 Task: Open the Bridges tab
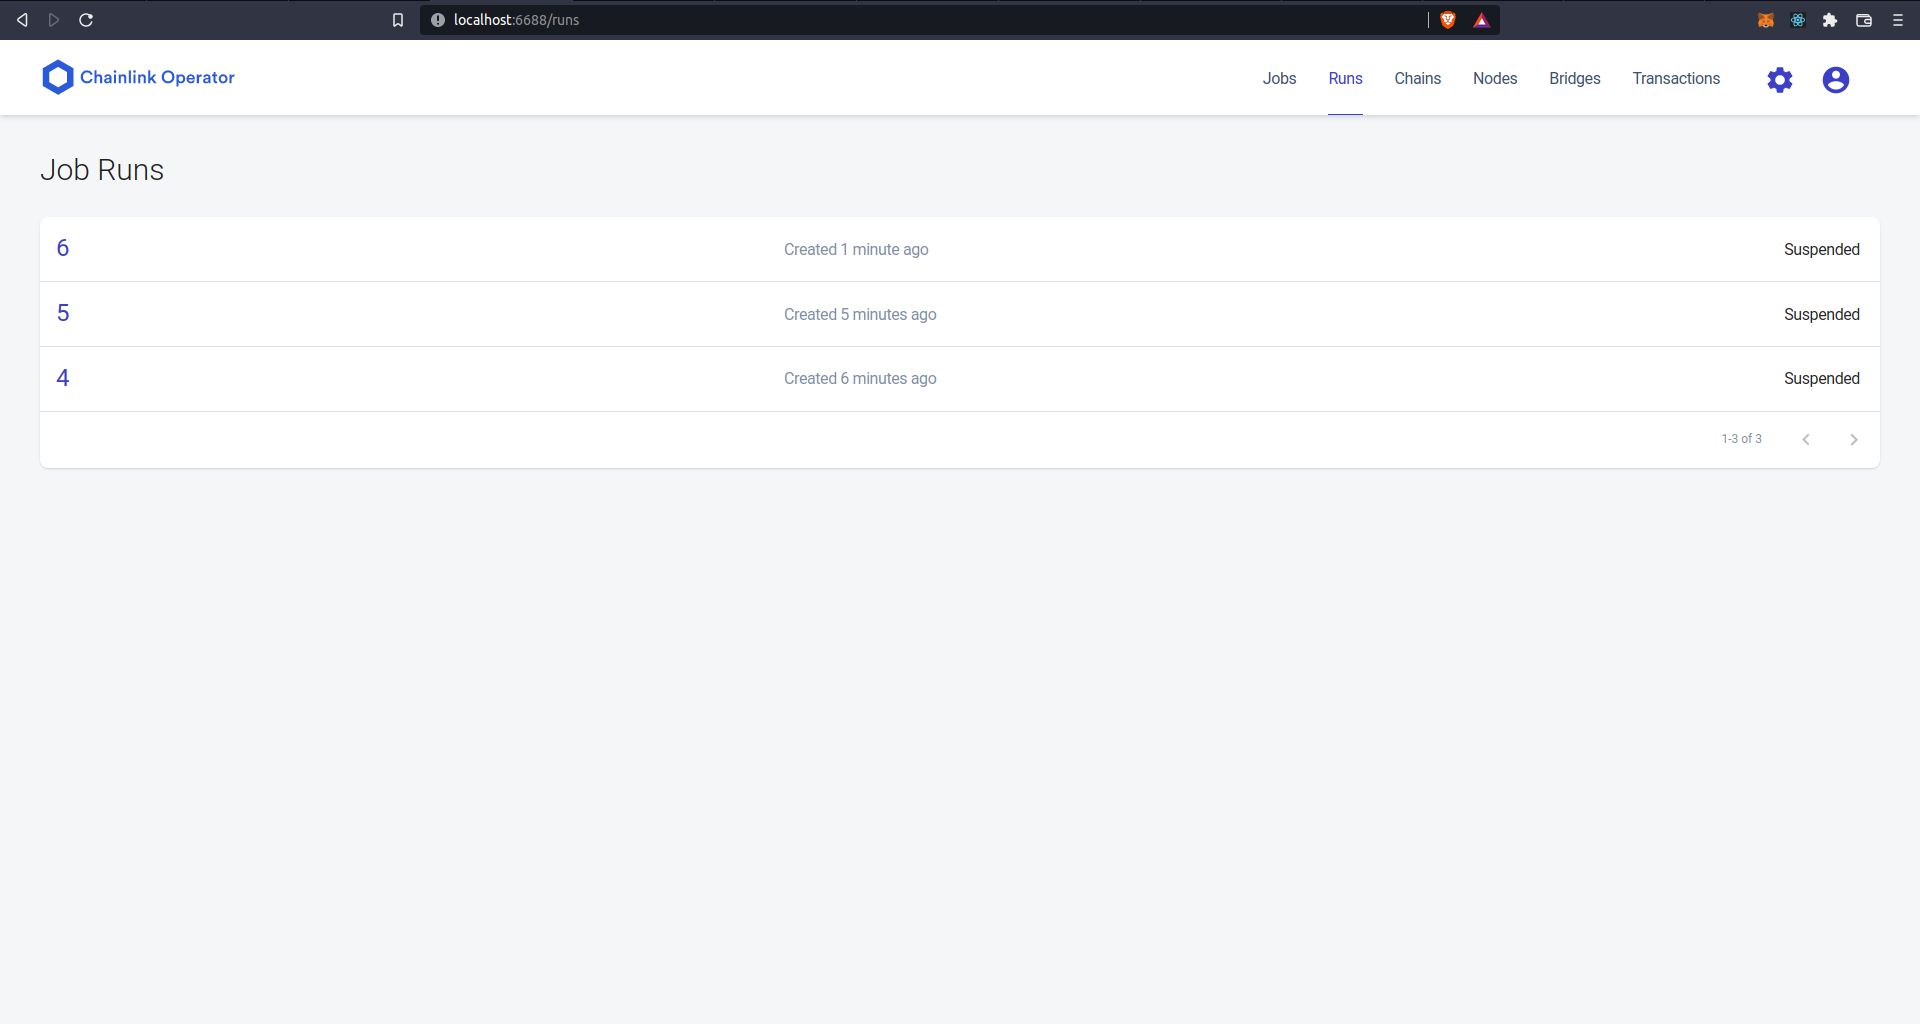(x=1575, y=78)
